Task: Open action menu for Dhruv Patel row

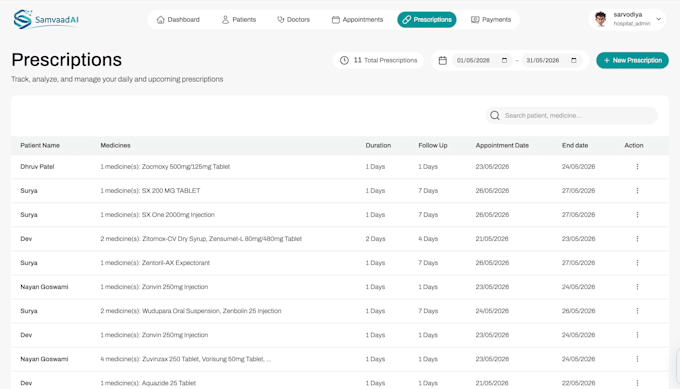Action: [637, 167]
